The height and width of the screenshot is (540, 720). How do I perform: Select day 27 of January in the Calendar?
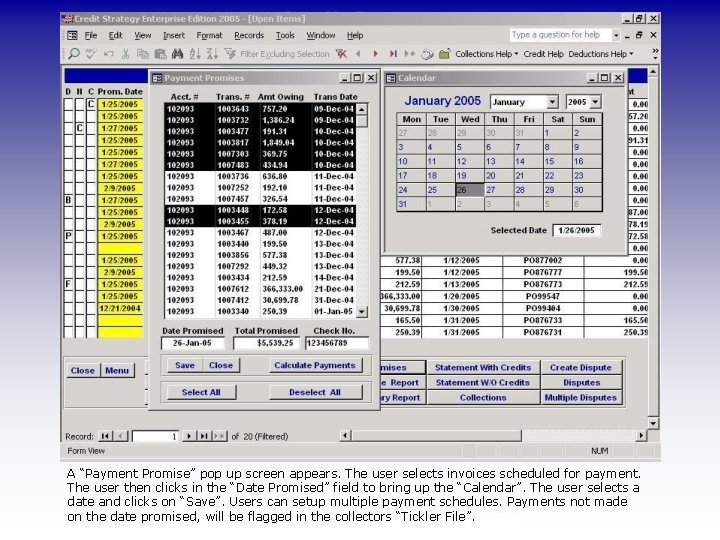coord(498,190)
